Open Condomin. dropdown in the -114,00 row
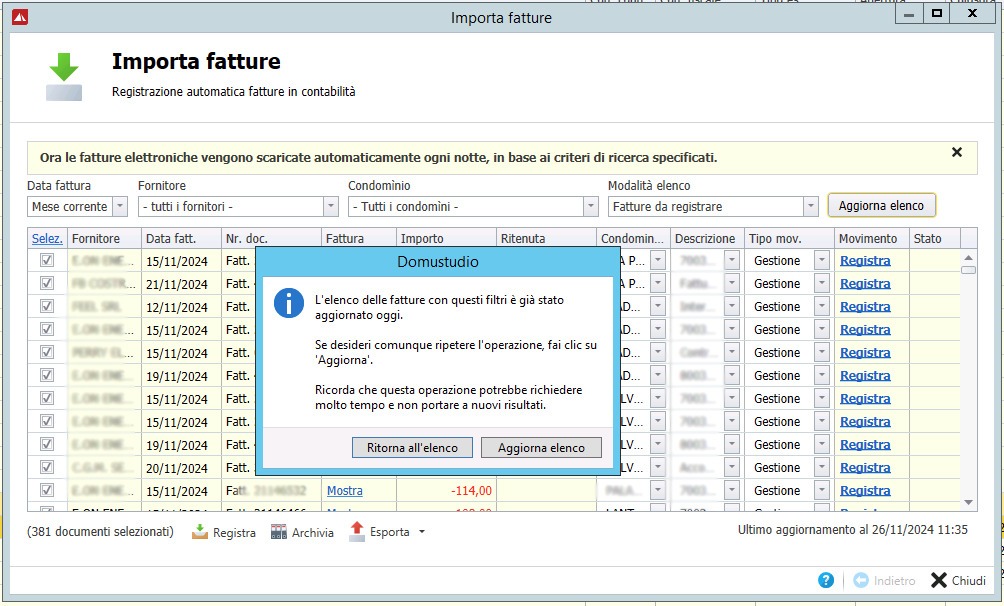The image size is (1004, 606). point(658,490)
